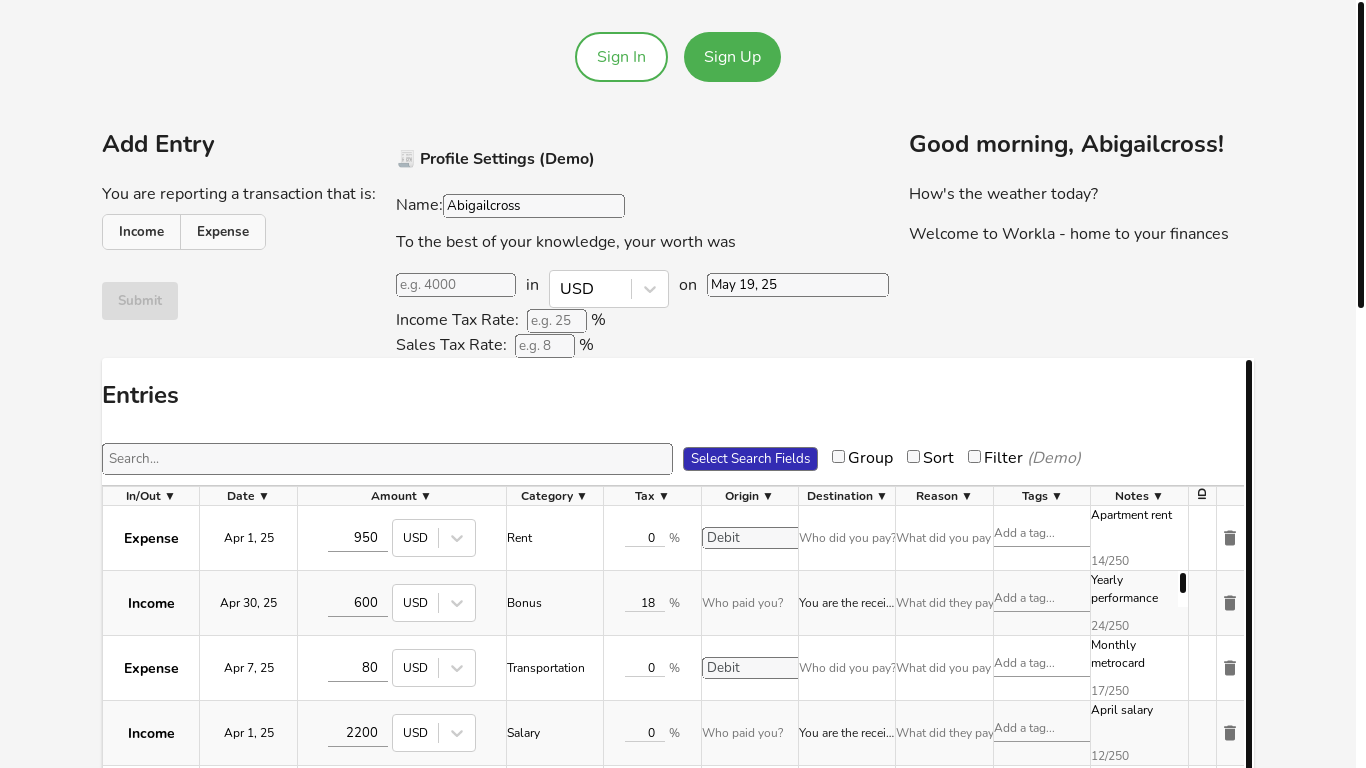The width and height of the screenshot is (1366, 768).
Task: Enable the Sort checkbox
Action: [913, 456]
